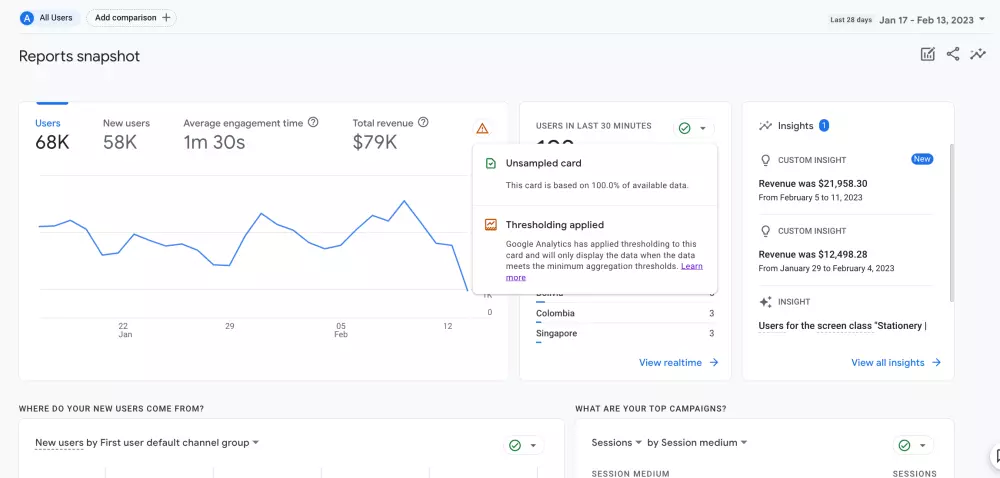
Task: Click the help icon beside Average engagement time
Action: tap(313, 123)
